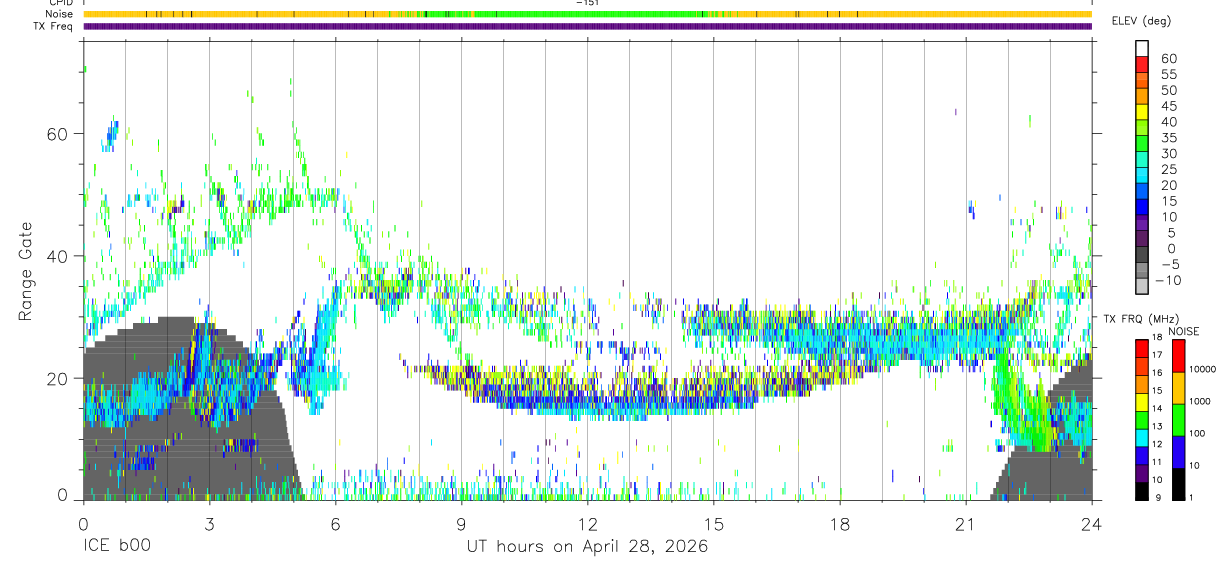Click the black TX FRQ segment between 9 and 10
This screenshot has height=567, width=1228.
click(x=1142, y=489)
